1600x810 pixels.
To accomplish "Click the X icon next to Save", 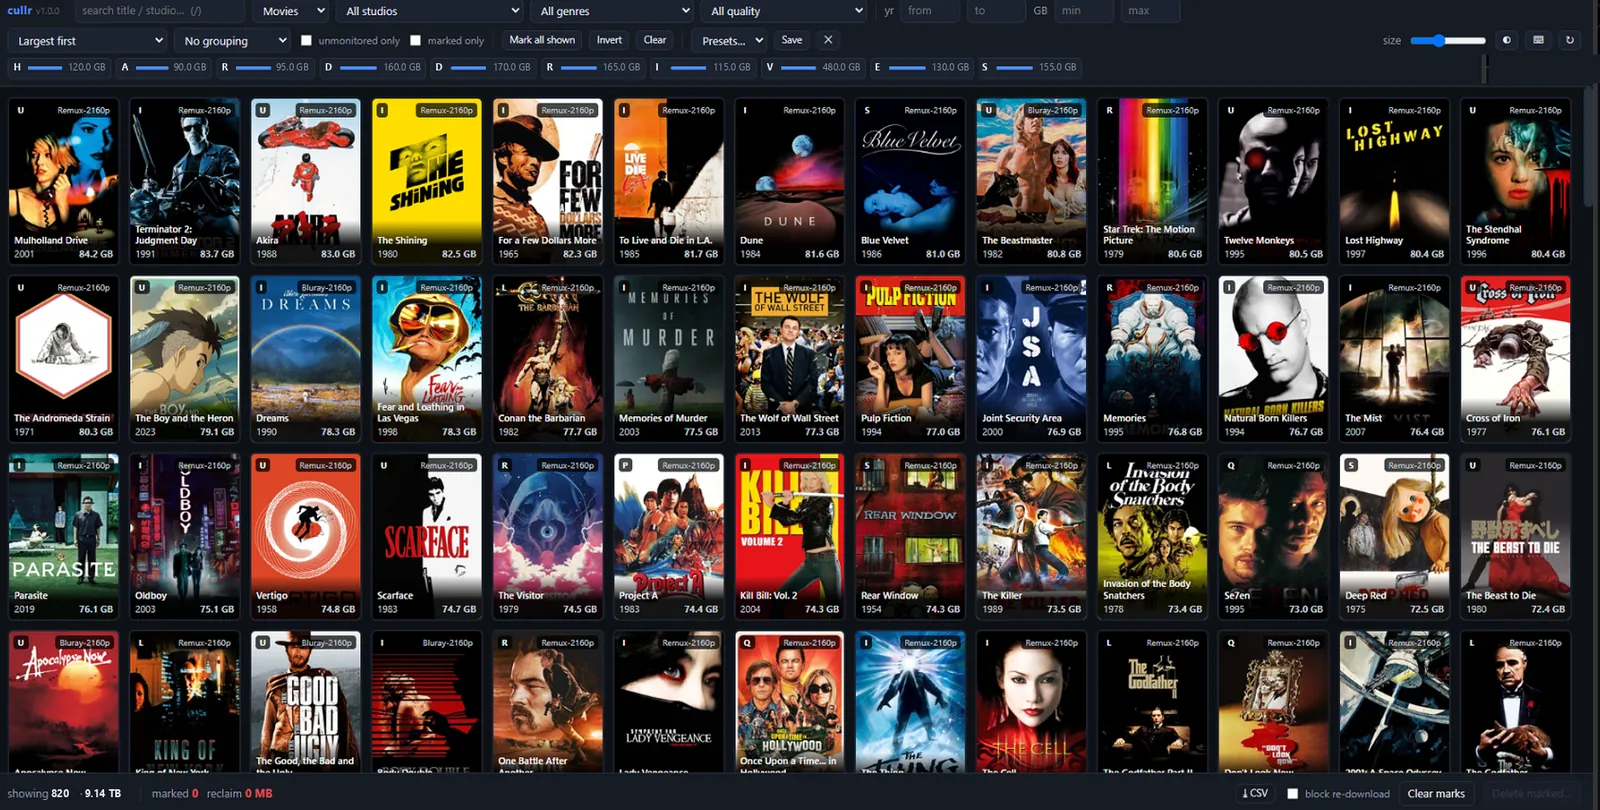I will click(x=828, y=40).
